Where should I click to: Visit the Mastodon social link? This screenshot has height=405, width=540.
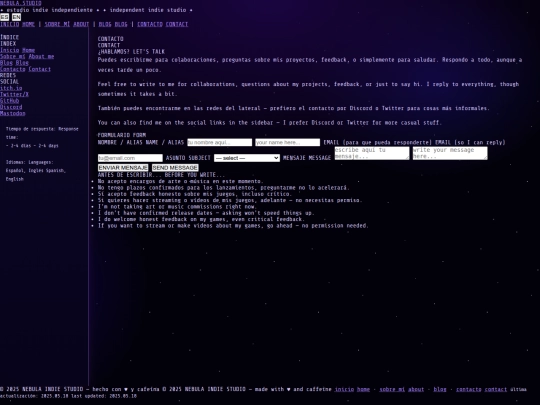[x=13, y=113]
